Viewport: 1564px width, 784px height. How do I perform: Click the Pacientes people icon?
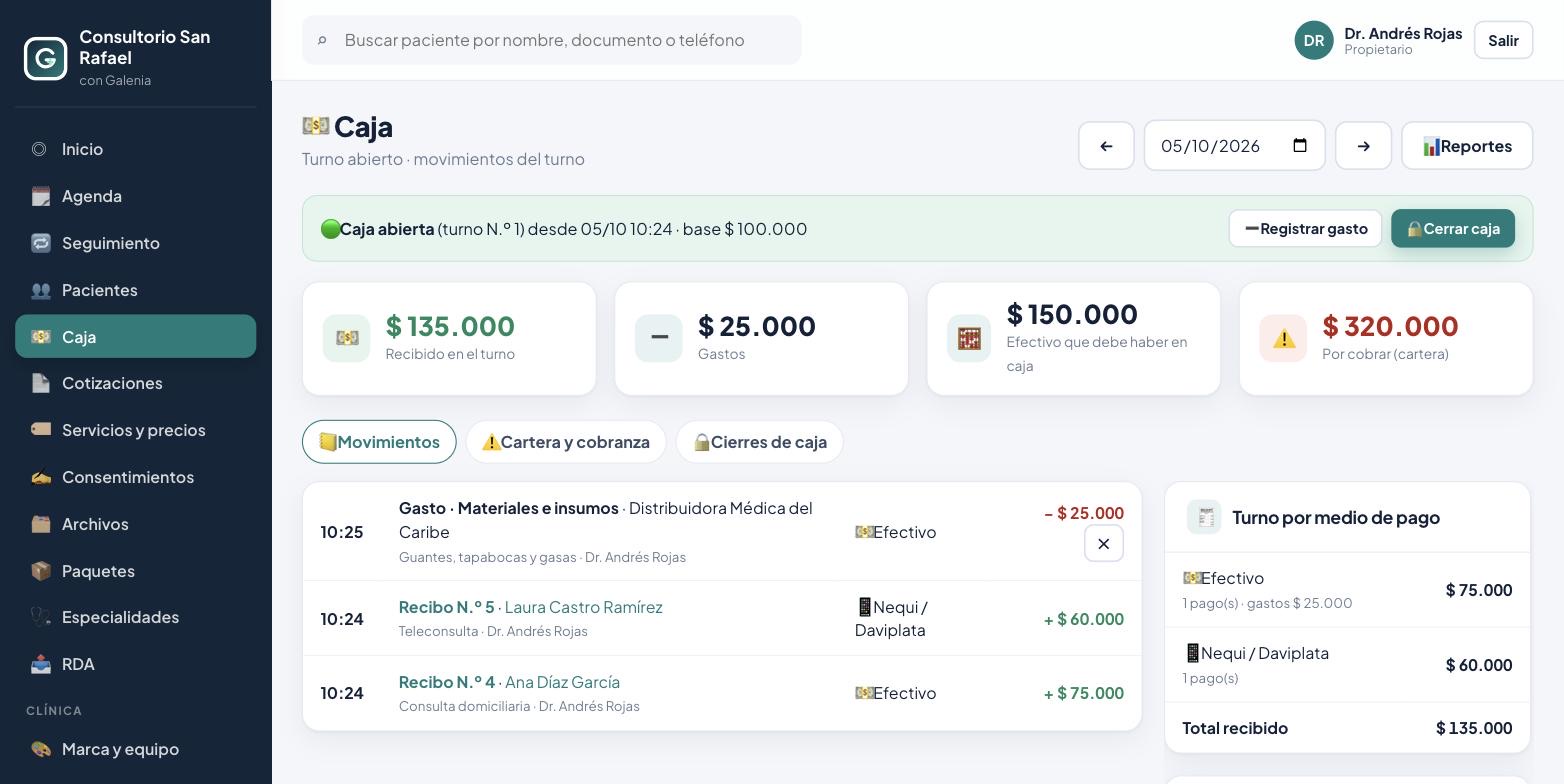40,290
